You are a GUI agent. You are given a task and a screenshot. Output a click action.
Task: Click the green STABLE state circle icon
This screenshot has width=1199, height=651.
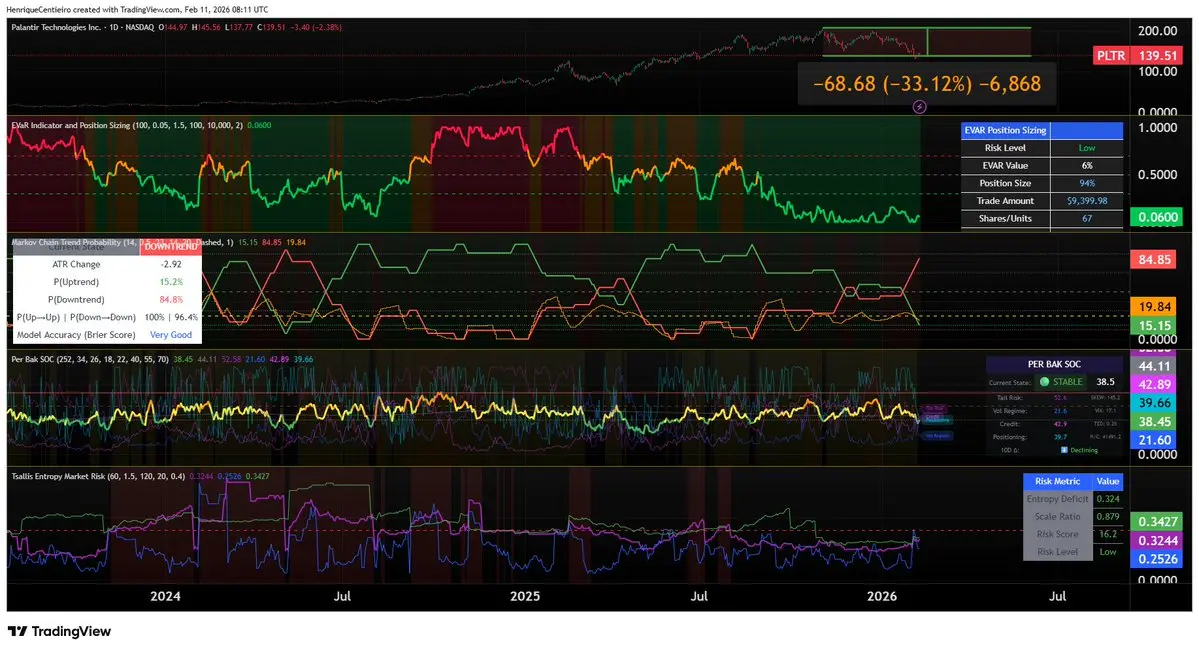point(1044,382)
